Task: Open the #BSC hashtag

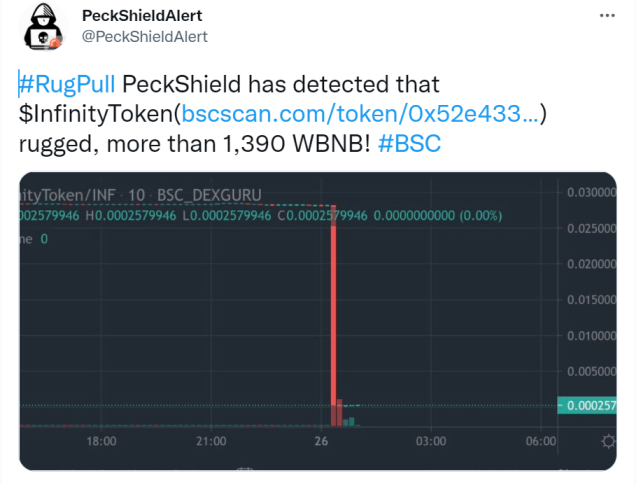Action: pyautogui.click(x=410, y=144)
